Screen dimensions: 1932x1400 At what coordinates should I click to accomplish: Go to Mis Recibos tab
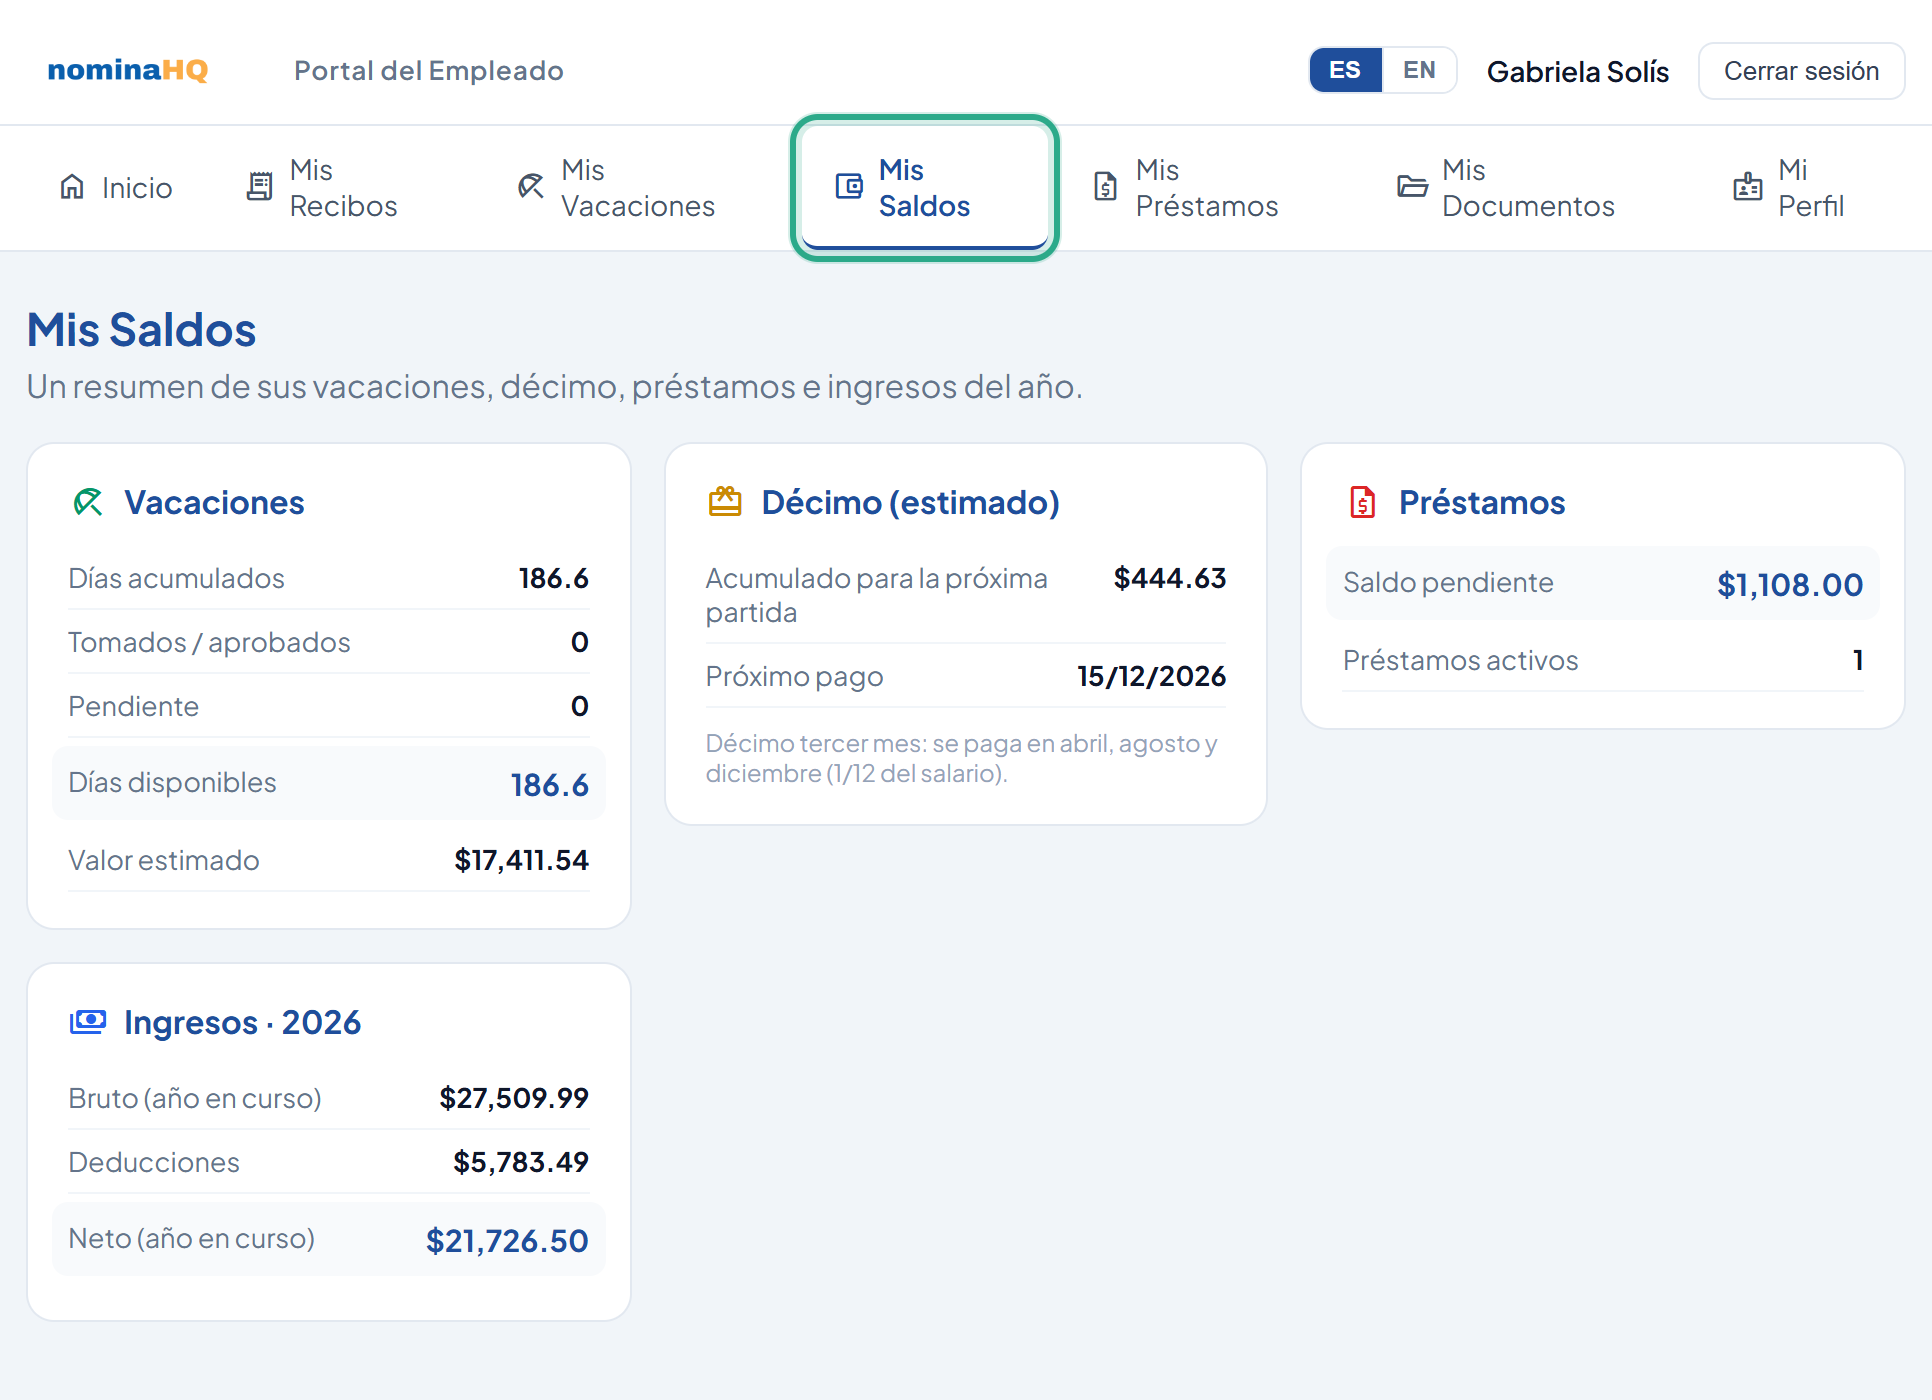pyautogui.click(x=322, y=188)
